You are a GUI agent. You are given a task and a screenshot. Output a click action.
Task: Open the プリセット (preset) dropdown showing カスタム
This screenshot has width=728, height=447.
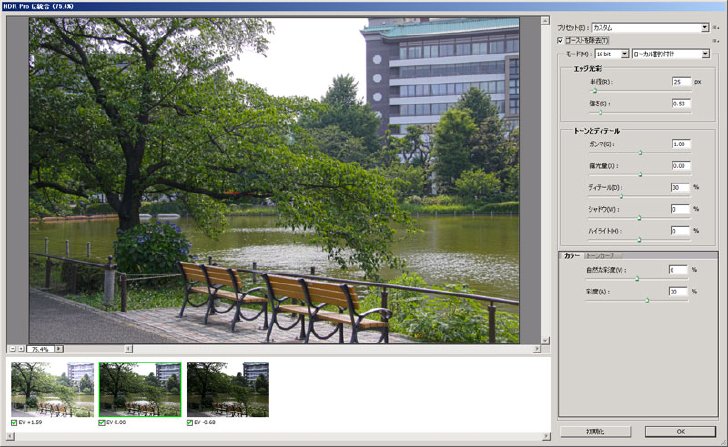pos(650,28)
